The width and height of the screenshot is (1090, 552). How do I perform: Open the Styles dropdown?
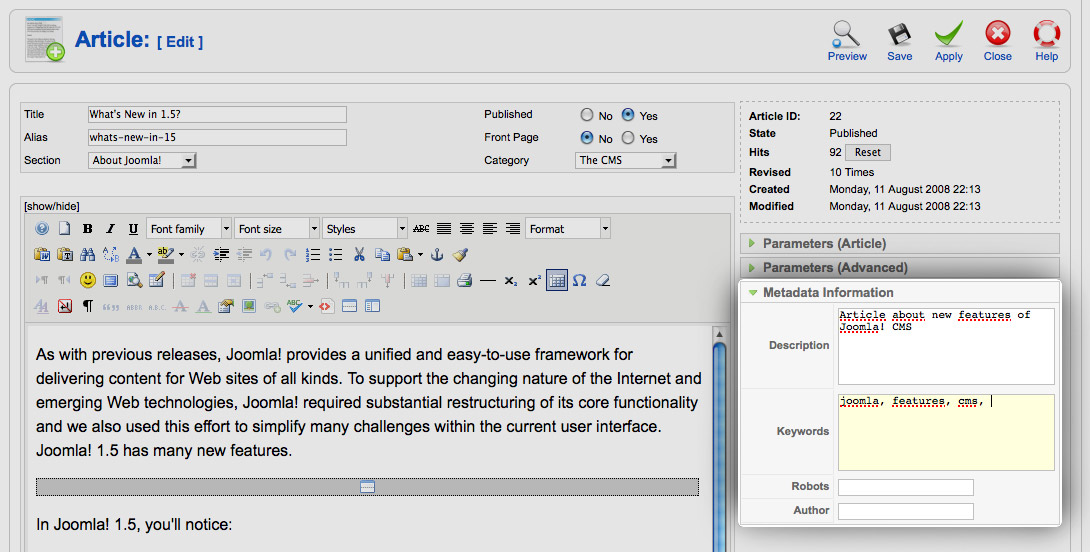(x=364, y=229)
